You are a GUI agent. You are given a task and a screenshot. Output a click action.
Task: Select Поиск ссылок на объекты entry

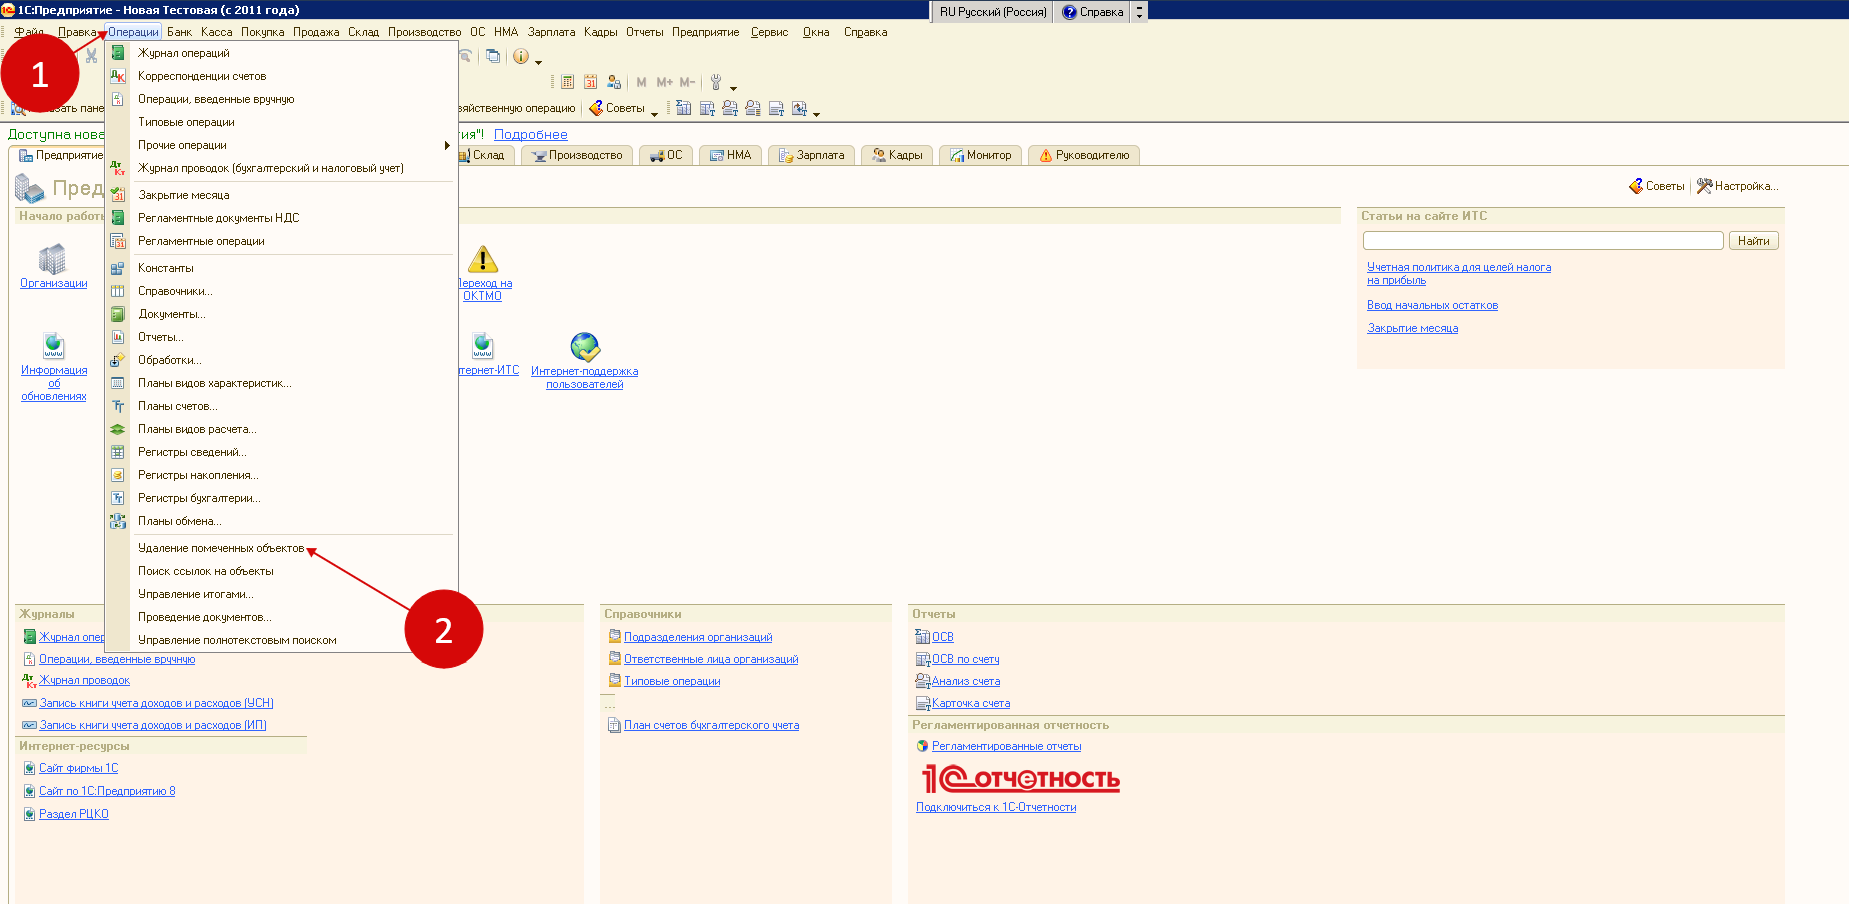(x=206, y=571)
